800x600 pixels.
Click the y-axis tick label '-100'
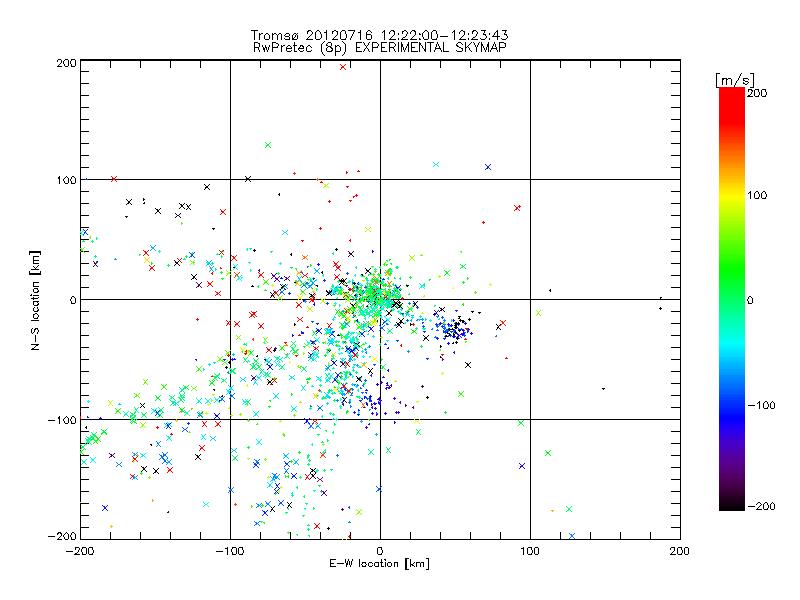click(62, 420)
